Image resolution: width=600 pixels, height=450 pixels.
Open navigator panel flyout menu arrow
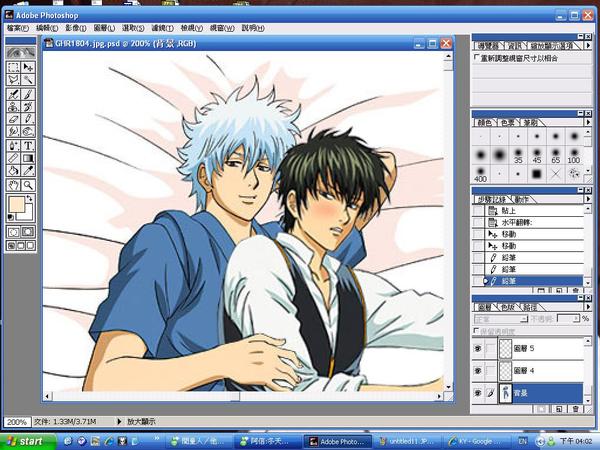588,46
